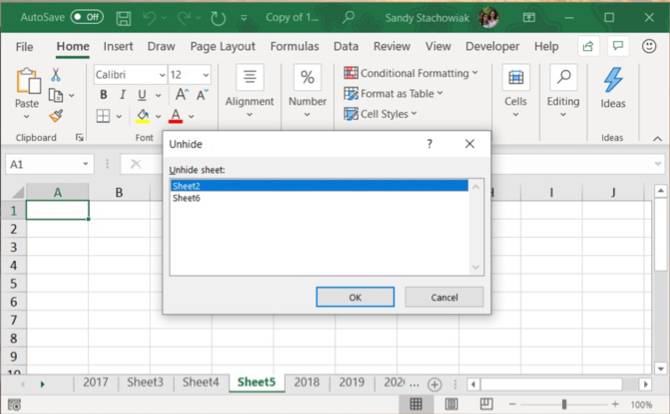Open Clipboard dialog launcher
670x414 pixels.
pos(79,137)
